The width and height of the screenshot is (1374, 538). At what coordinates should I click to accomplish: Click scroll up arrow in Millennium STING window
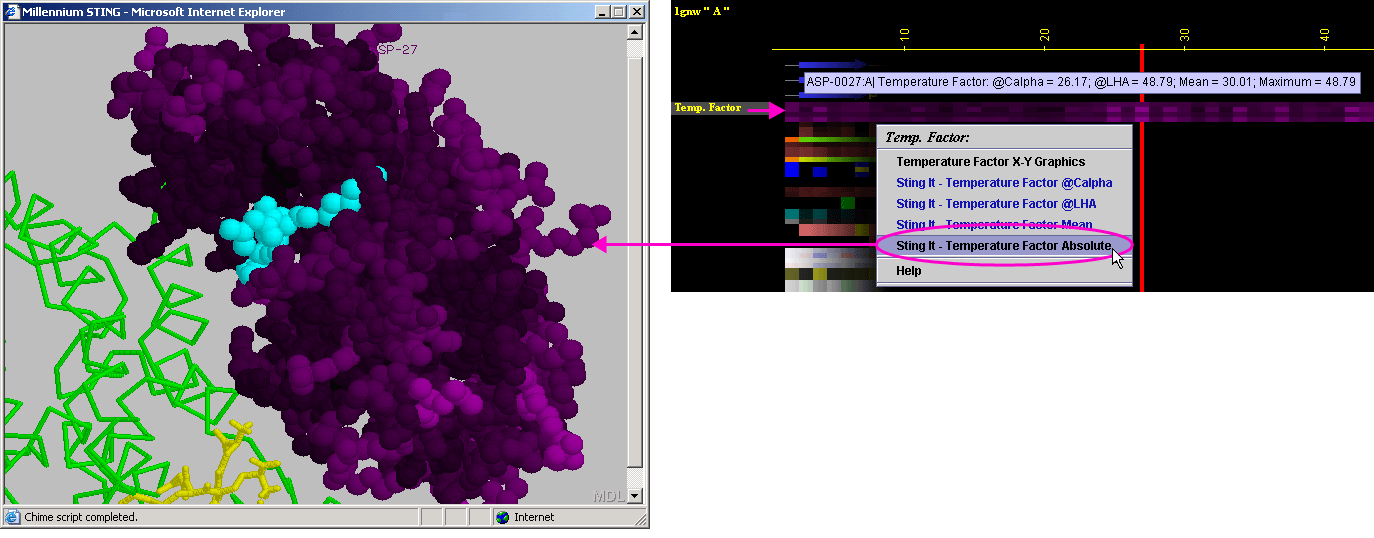634,32
